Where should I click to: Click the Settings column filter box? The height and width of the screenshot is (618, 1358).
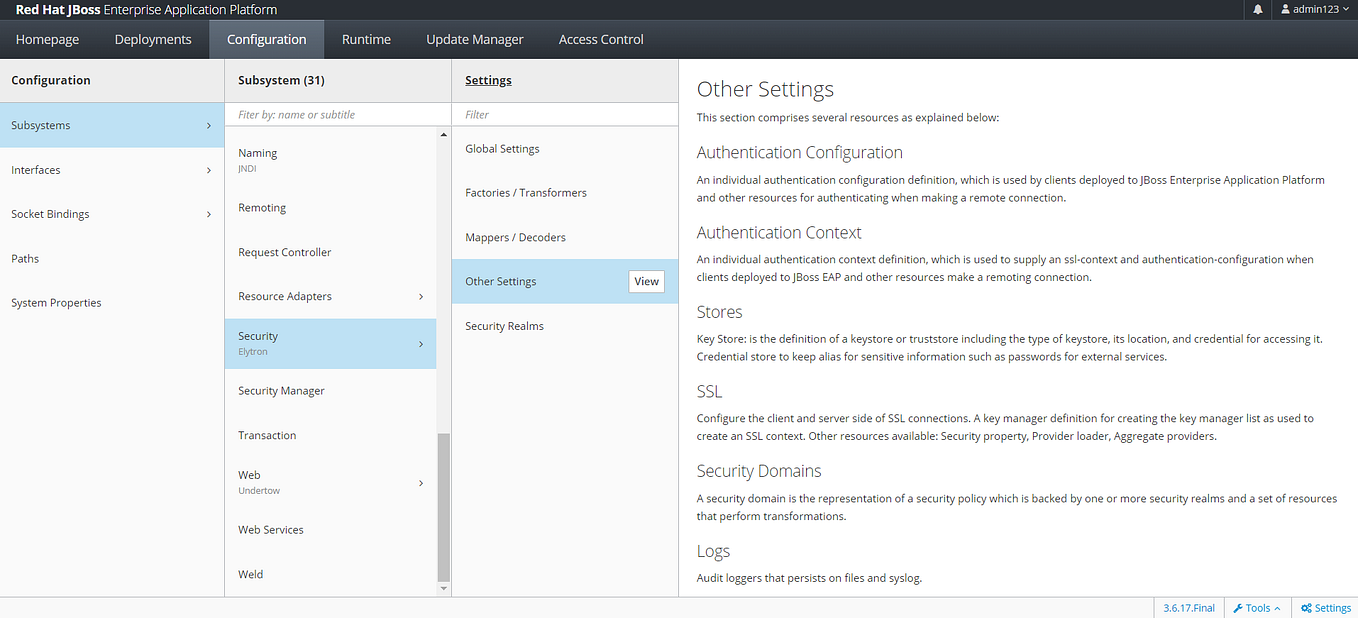pyautogui.click(x=565, y=114)
